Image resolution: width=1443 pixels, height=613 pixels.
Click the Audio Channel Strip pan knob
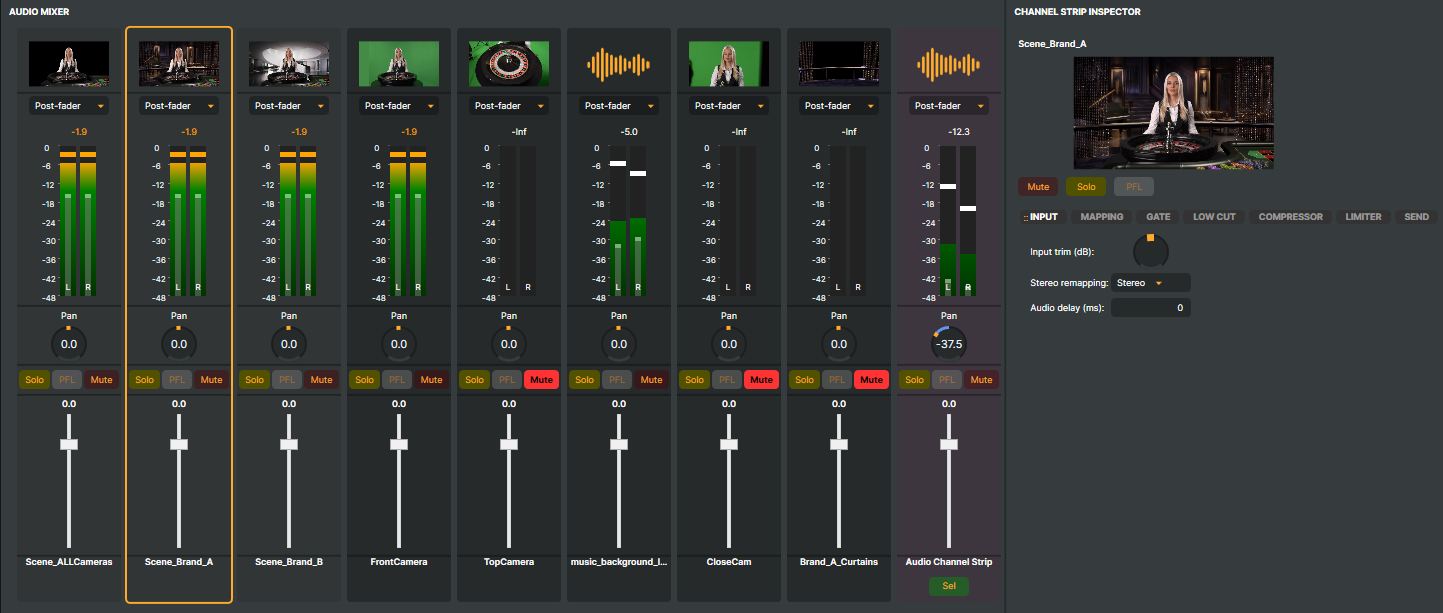pos(948,343)
